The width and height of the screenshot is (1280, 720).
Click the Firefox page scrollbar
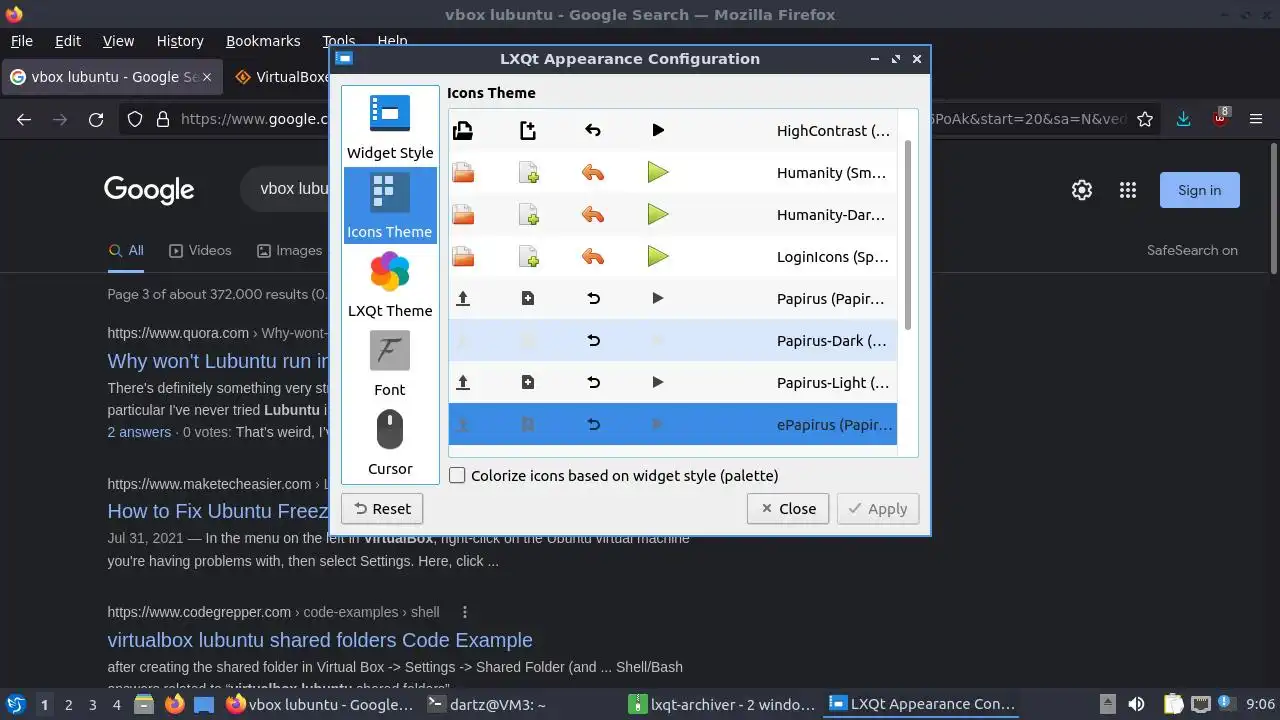1274,210
